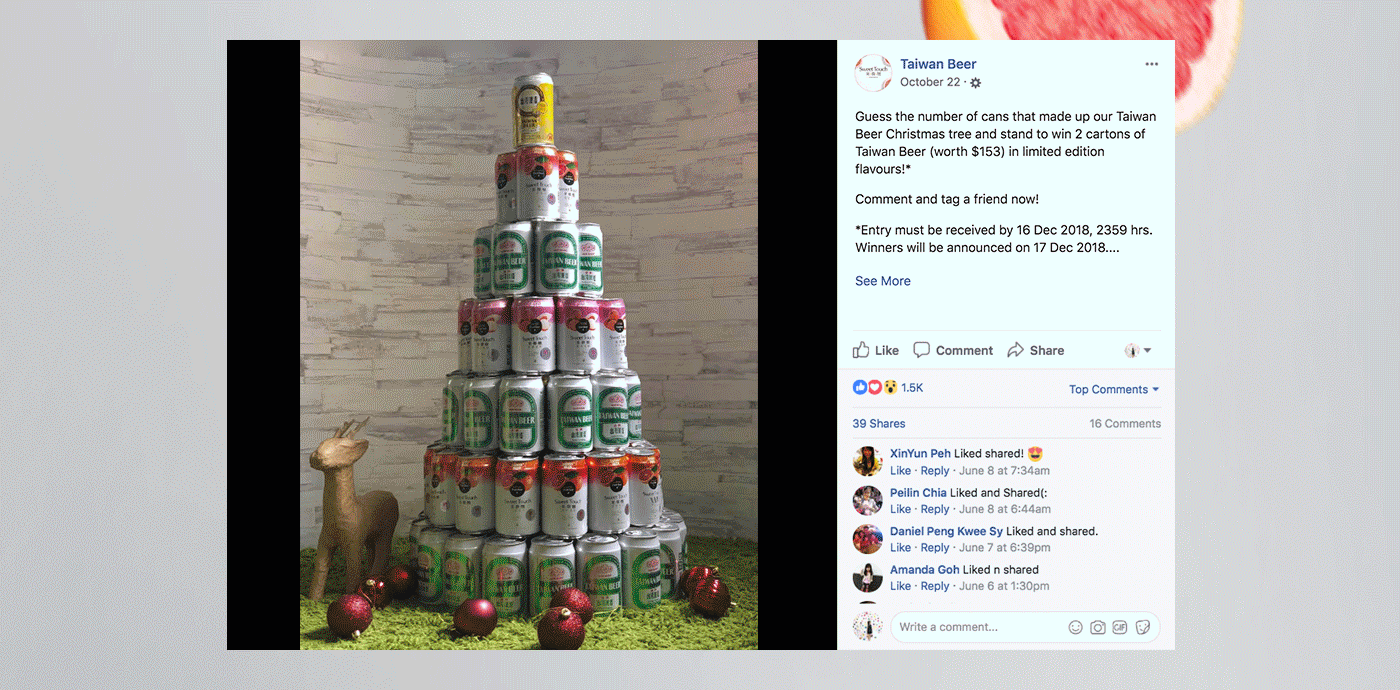This screenshot has height=690, width=1400.
Task: Open sticker picker in comment box
Action: [1142, 627]
